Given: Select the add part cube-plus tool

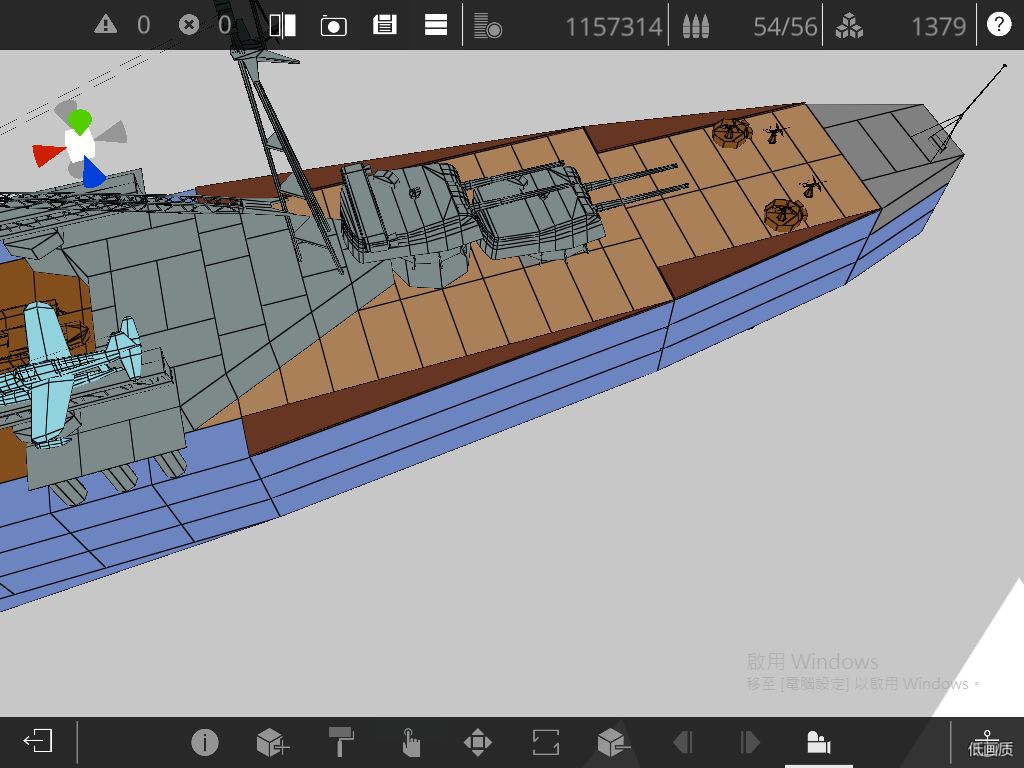Looking at the screenshot, I should pyautogui.click(x=273, y=743).
